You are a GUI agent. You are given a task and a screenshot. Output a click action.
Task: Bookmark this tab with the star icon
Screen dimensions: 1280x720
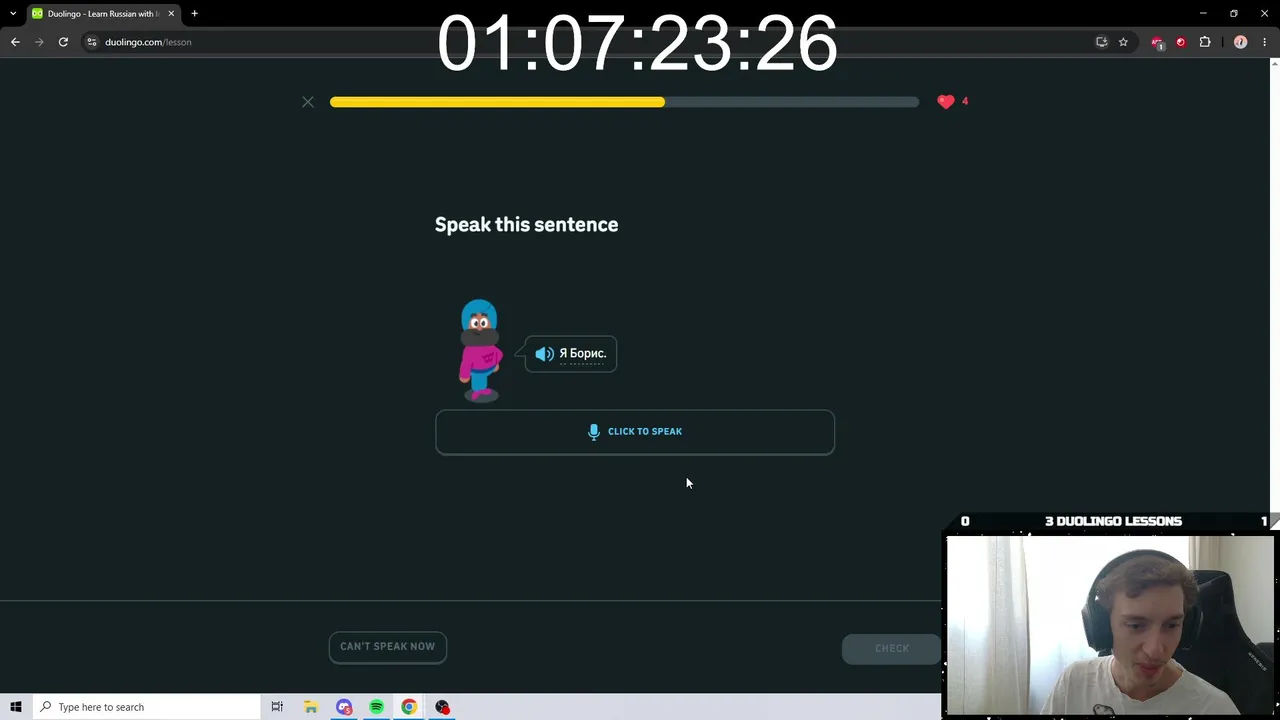click(1123, 42)
